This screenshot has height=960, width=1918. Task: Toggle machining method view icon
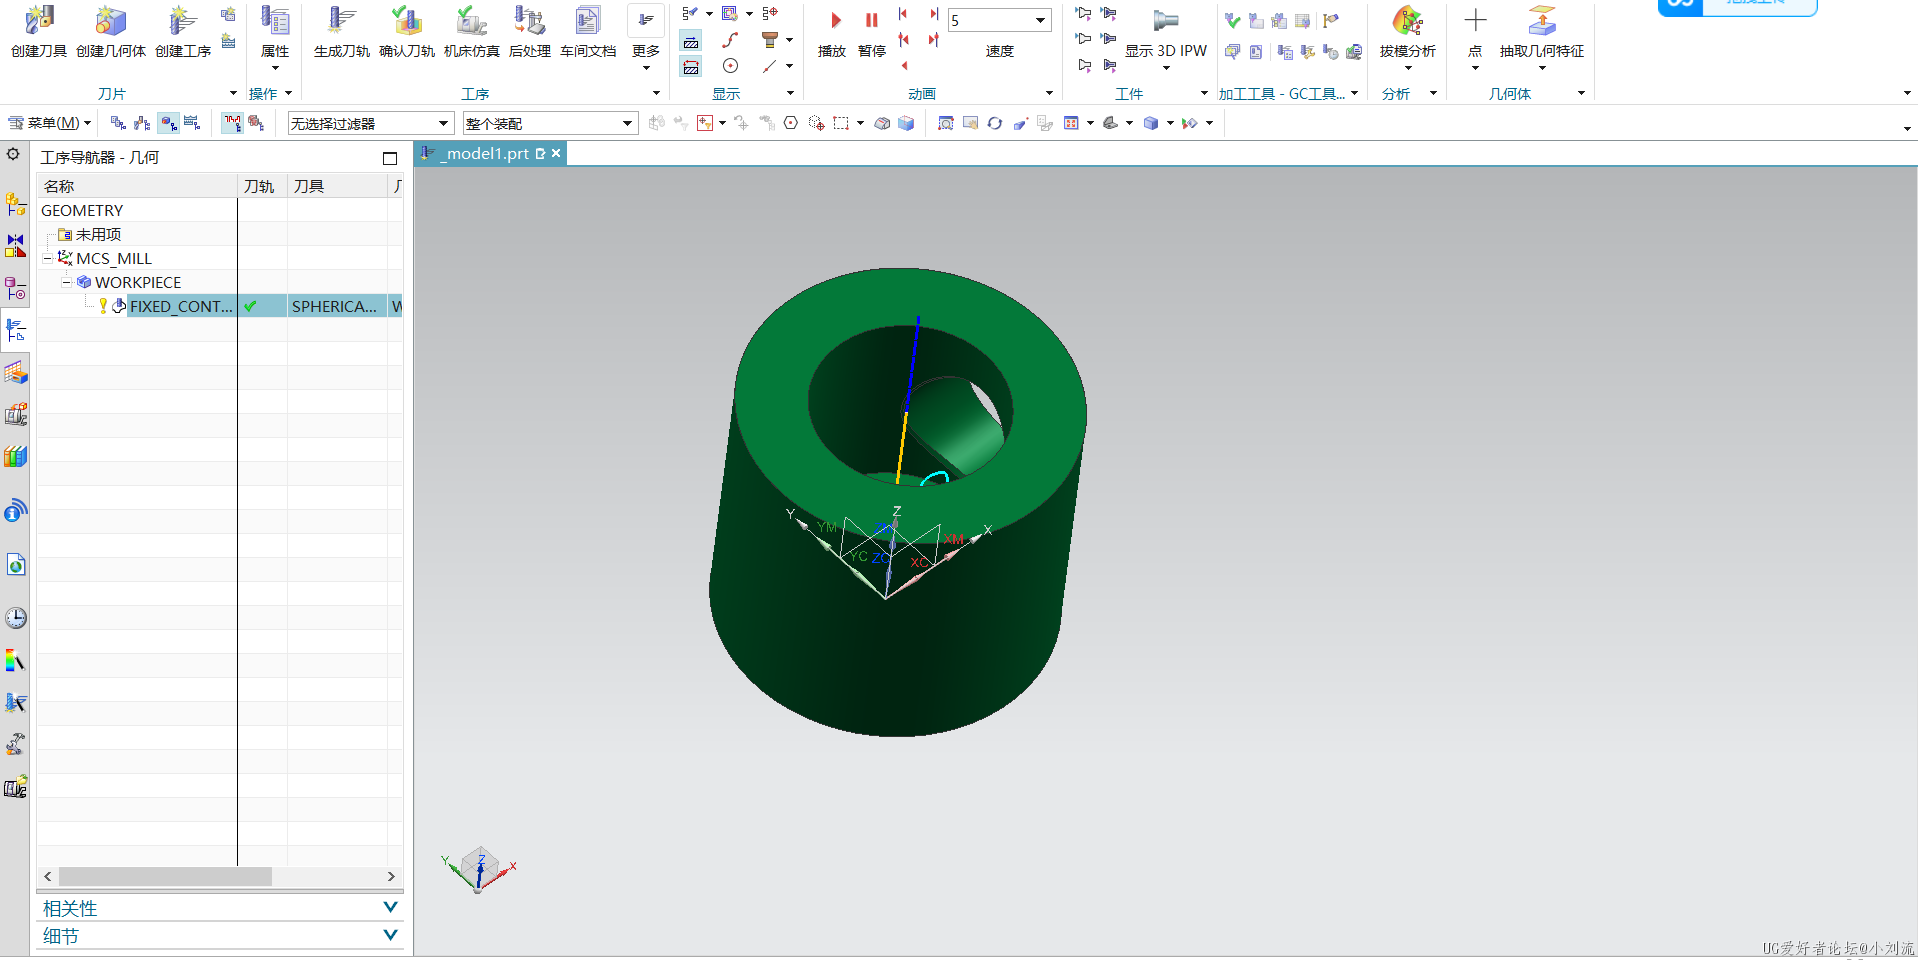click(192, 123)
